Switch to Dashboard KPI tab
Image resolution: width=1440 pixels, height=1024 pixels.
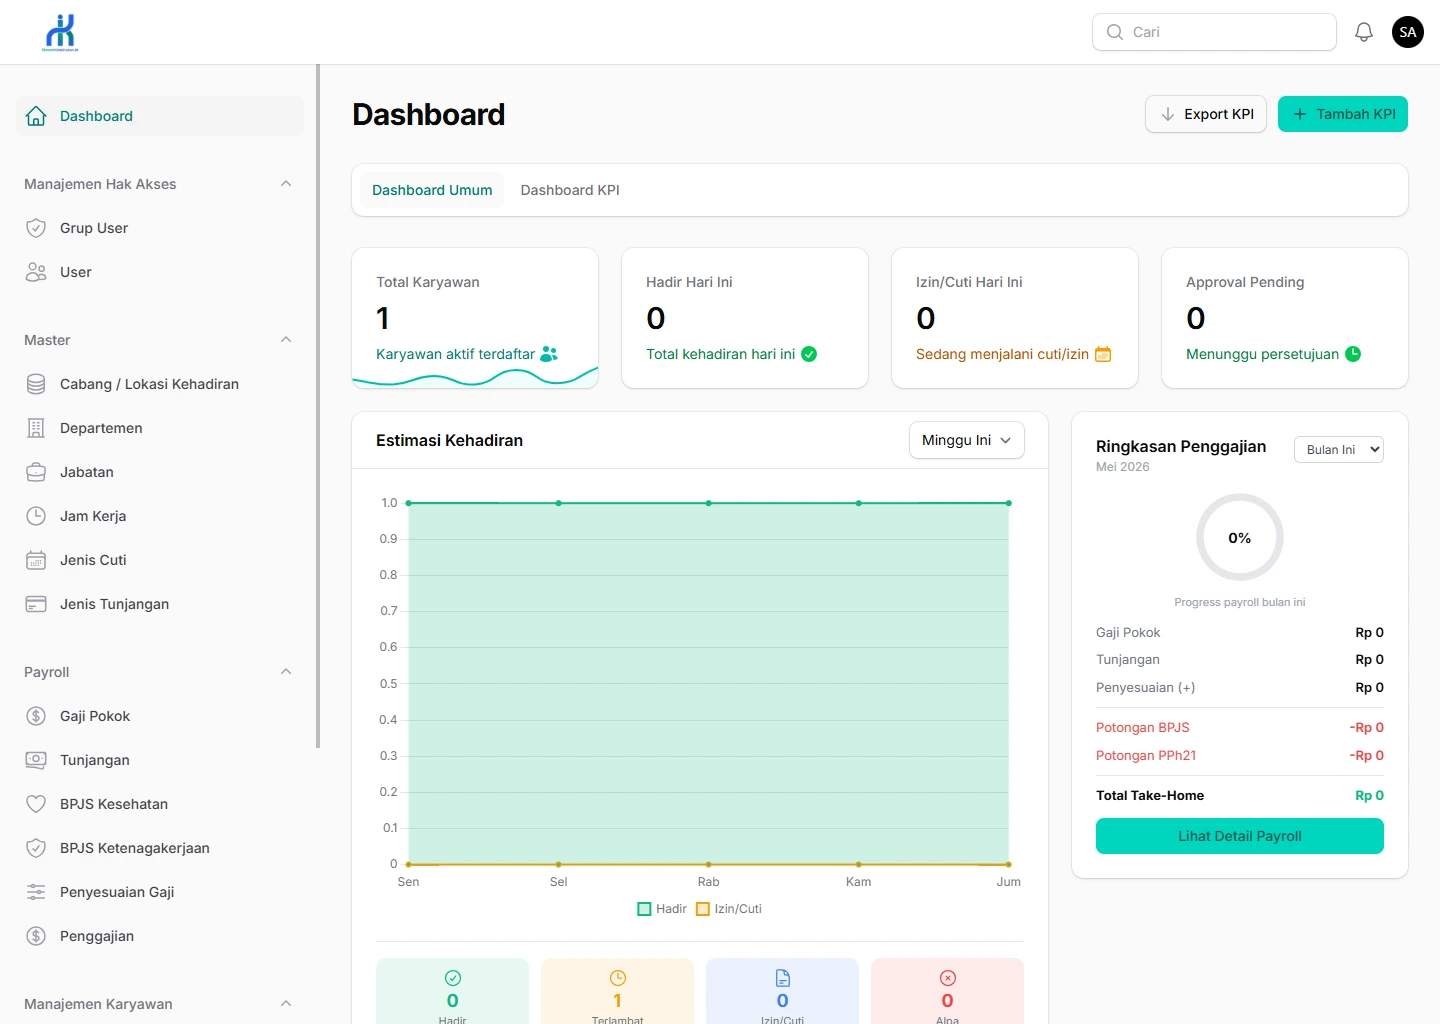pos(570,190)
